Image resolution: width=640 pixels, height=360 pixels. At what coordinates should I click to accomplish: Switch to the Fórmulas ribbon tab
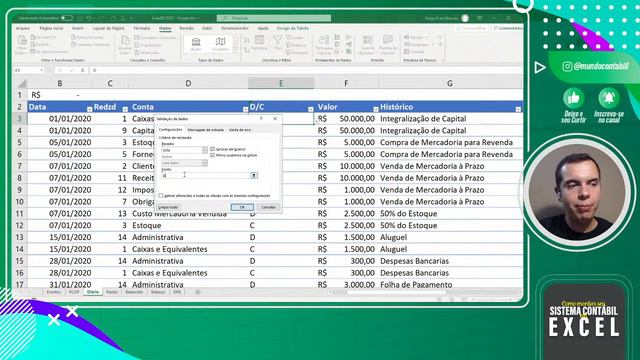(142, 28)
